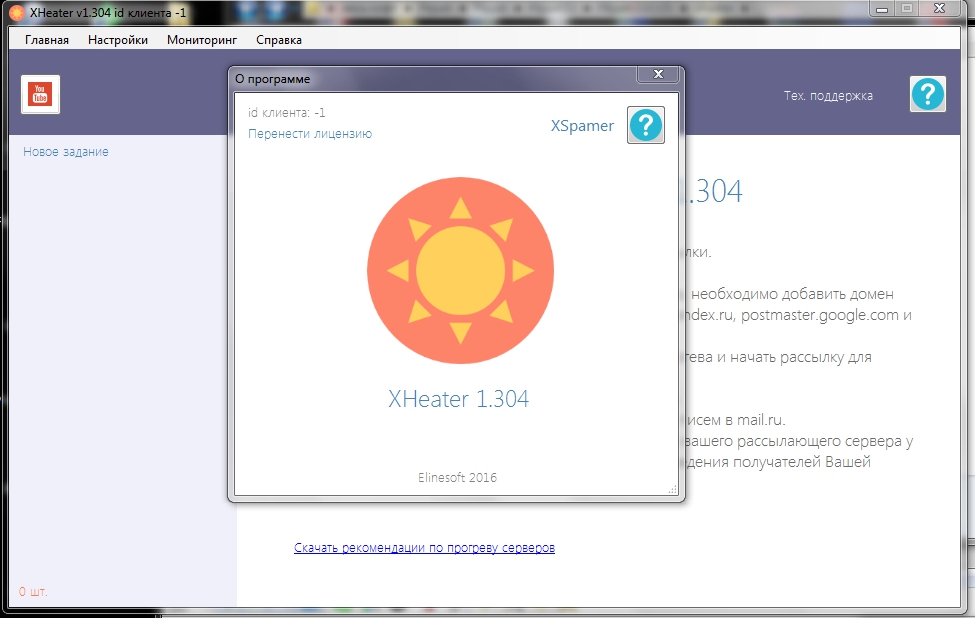Open the YouTube channel icon
This screenshot has height=618, width=975.
(x=40, y=95)
